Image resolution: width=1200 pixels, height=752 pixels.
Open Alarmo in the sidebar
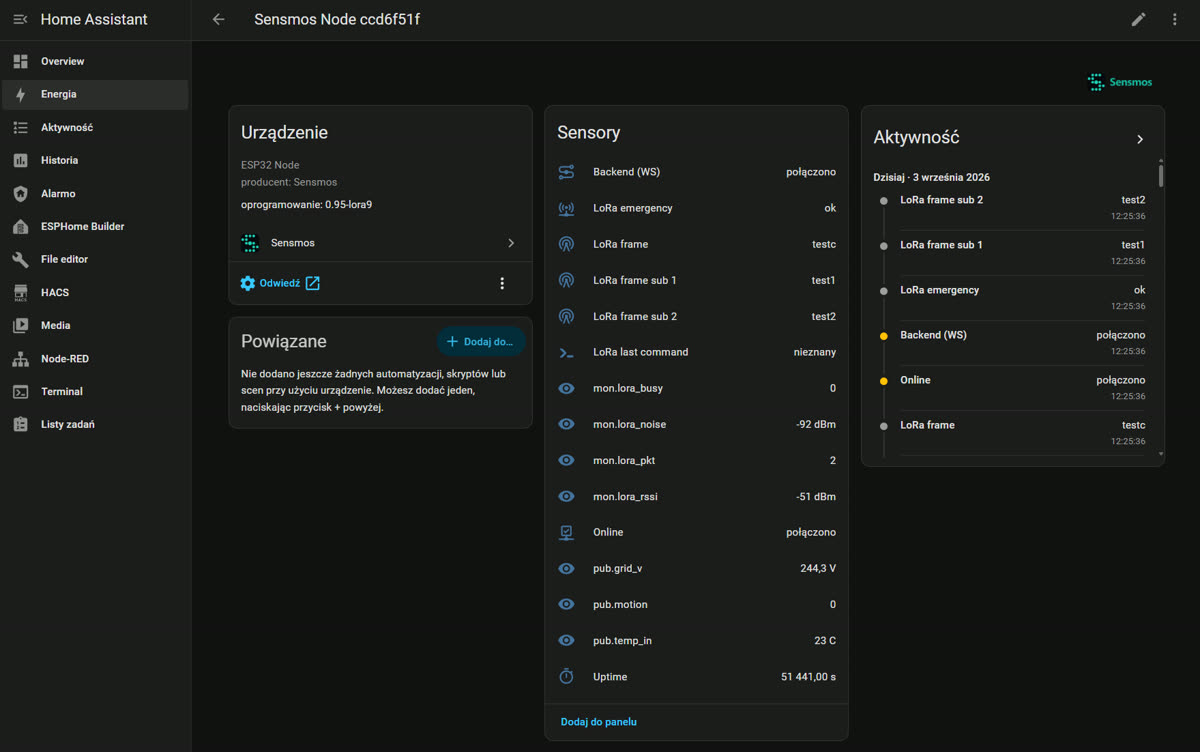tap(95, 194)
